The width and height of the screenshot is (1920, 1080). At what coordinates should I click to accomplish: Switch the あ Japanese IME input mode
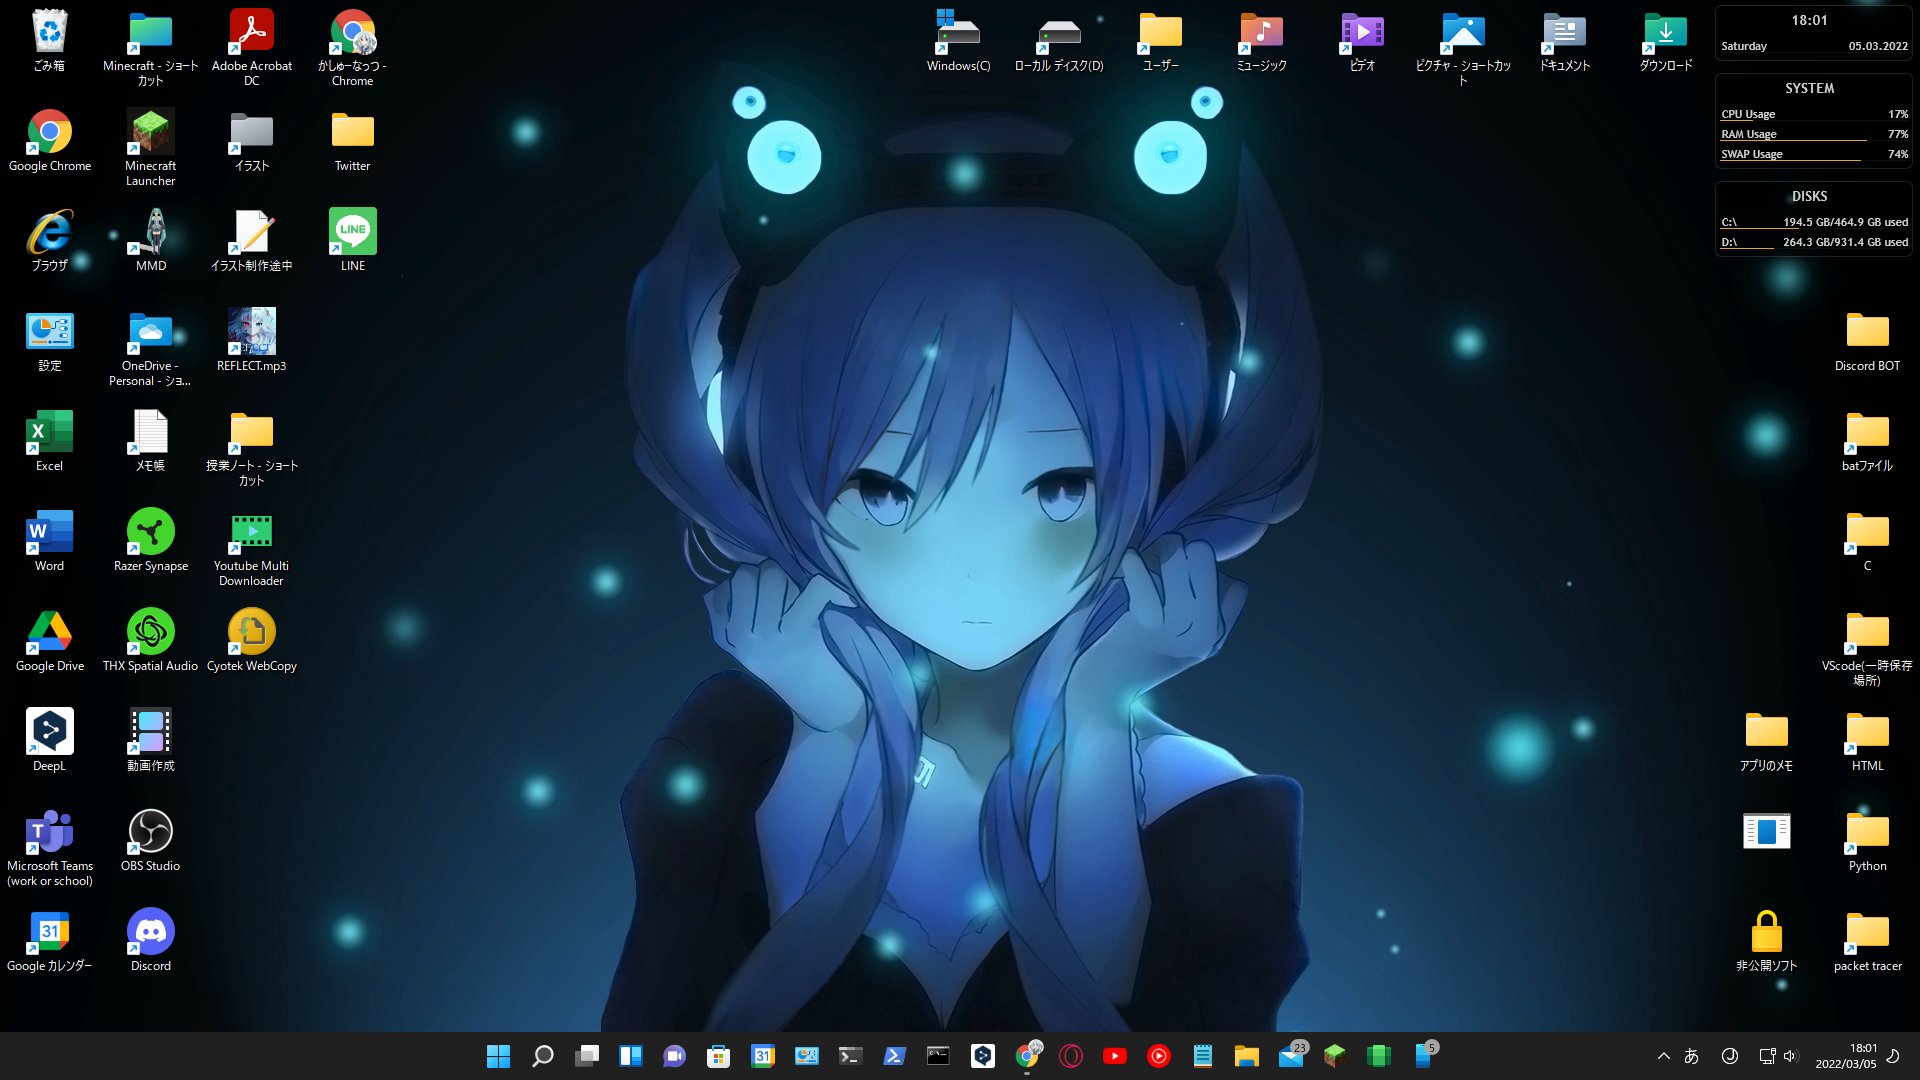pos(1691,1056)
